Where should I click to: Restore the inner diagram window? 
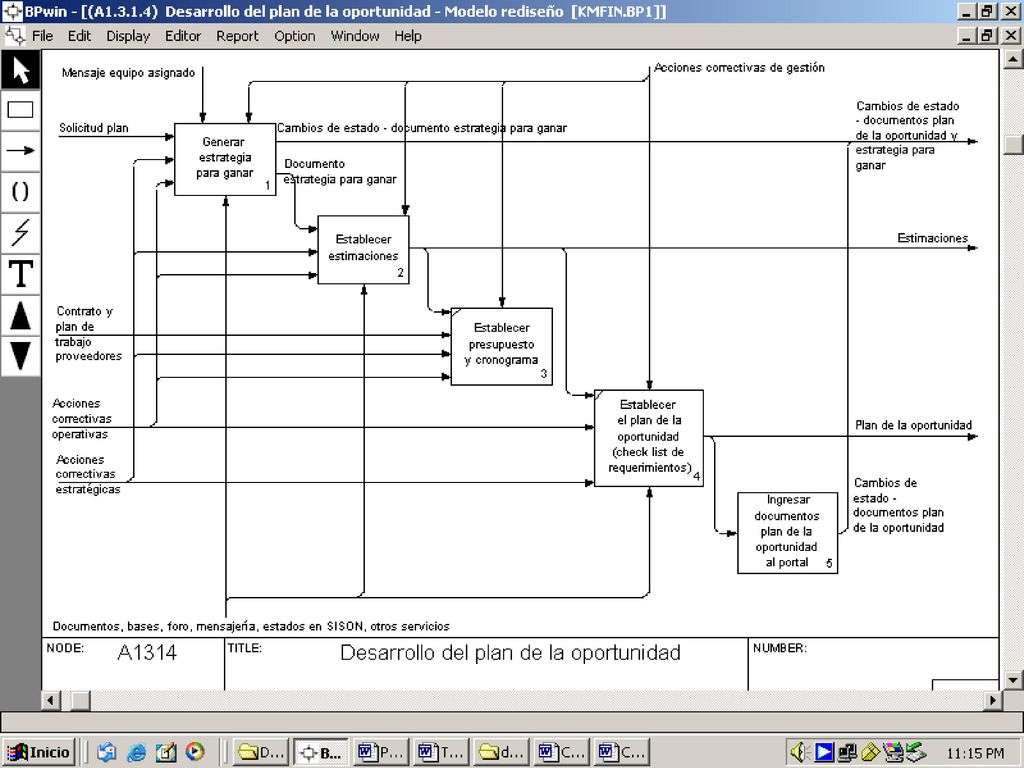click(987, 35)
